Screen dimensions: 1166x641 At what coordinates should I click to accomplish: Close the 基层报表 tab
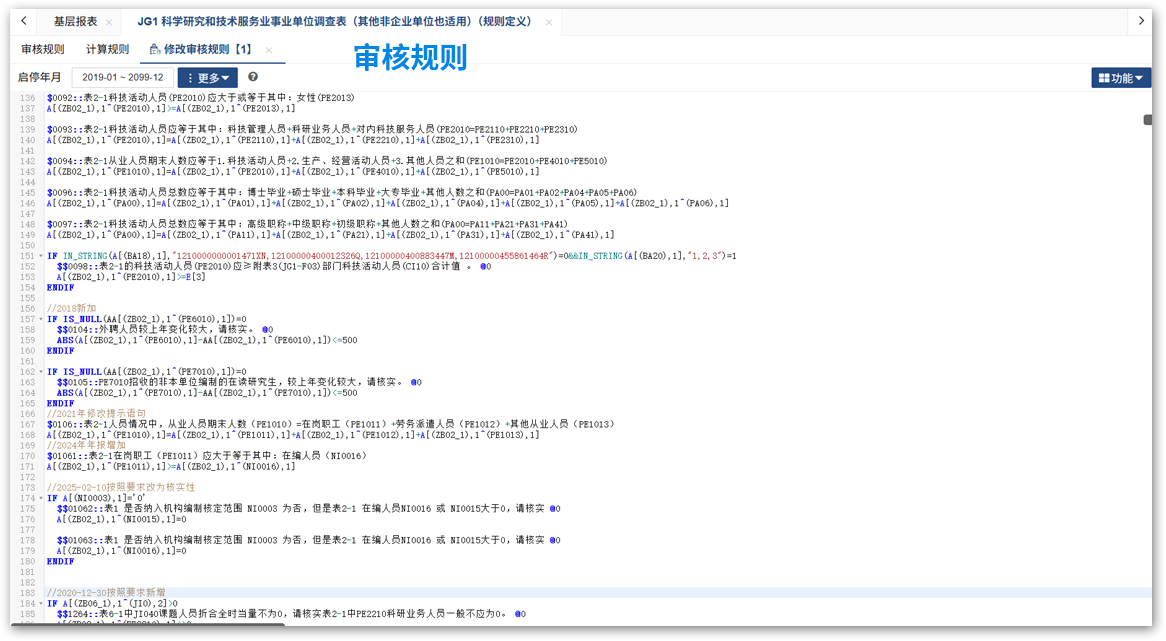point(109,22)
